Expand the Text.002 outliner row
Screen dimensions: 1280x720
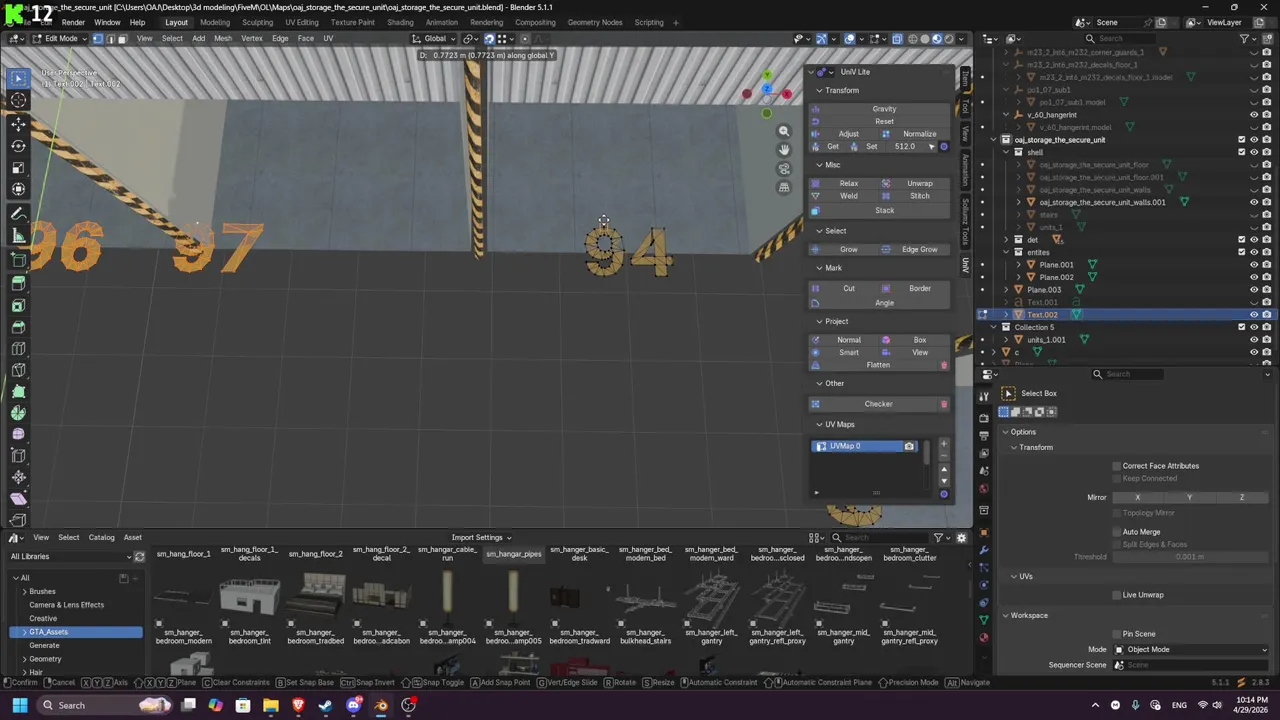(1006, 314)
